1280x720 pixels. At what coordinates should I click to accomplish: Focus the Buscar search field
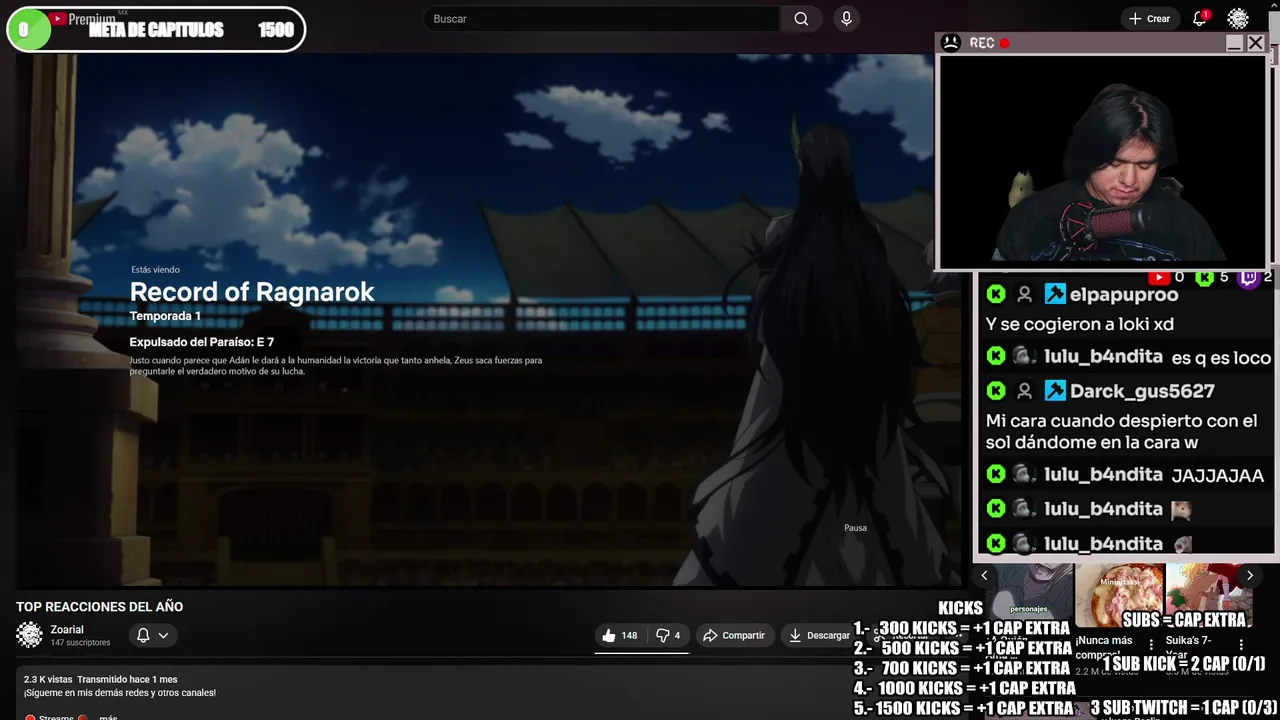point(602,19)
